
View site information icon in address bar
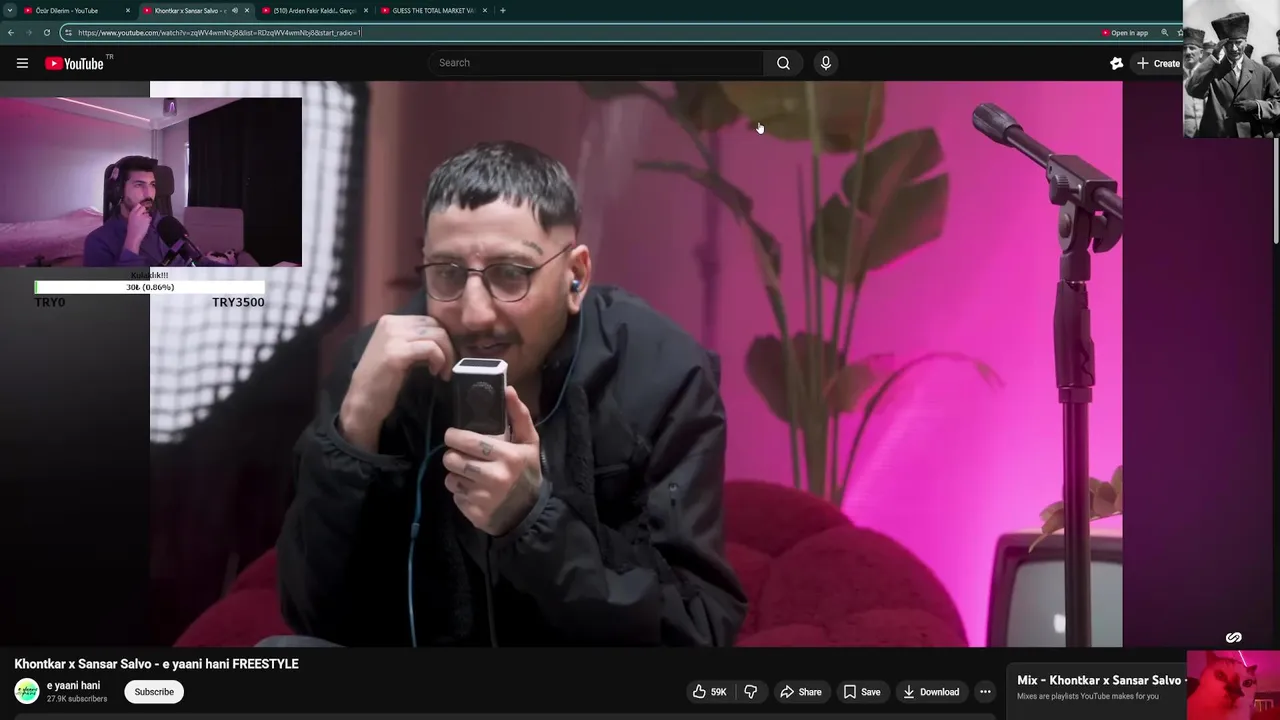pos(68,33)
